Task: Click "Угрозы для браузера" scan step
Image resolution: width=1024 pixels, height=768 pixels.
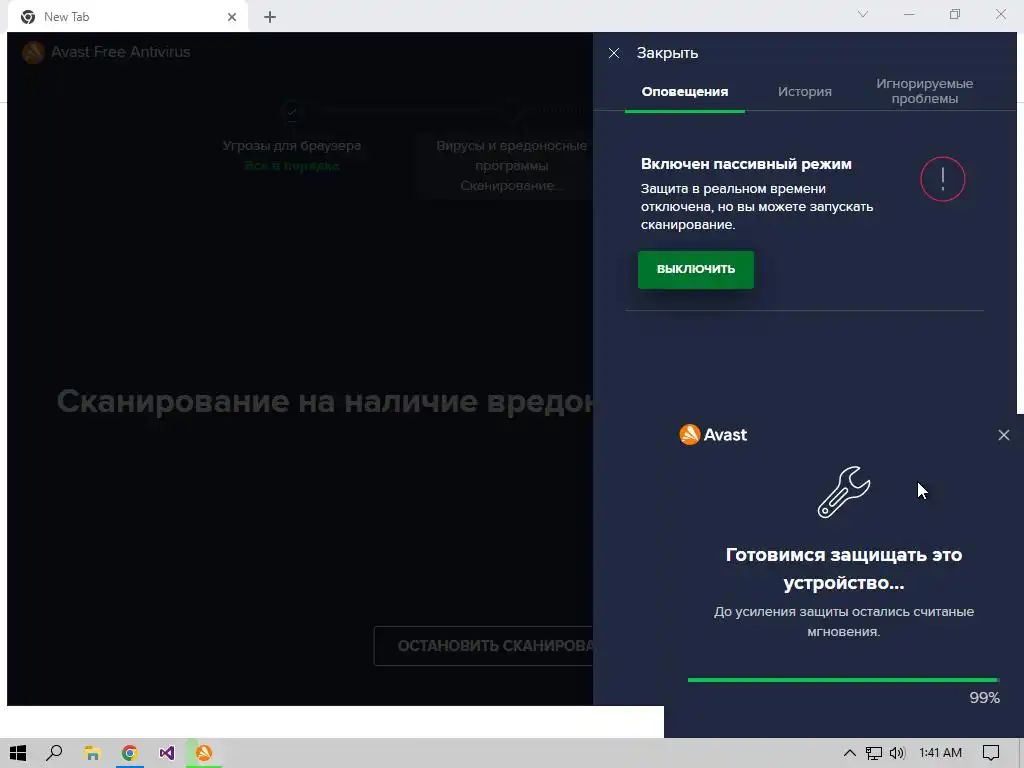Action: pyautogui.click(x=291, y=146)
